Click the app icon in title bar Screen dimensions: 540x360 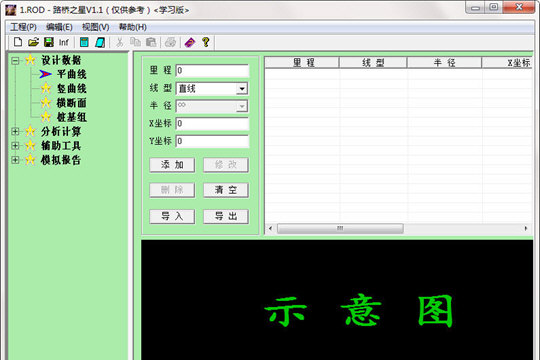(x=10, y=10)
